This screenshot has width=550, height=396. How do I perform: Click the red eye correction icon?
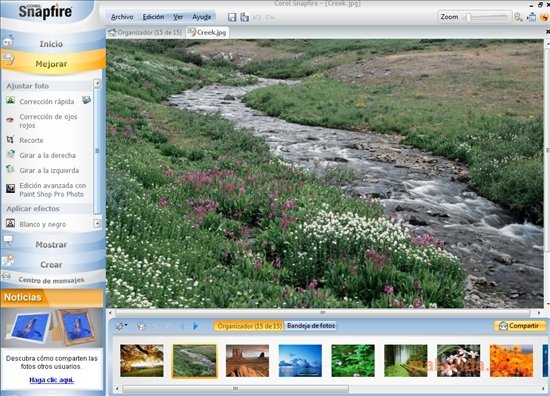pyautogui.click(x=10, y=120)
